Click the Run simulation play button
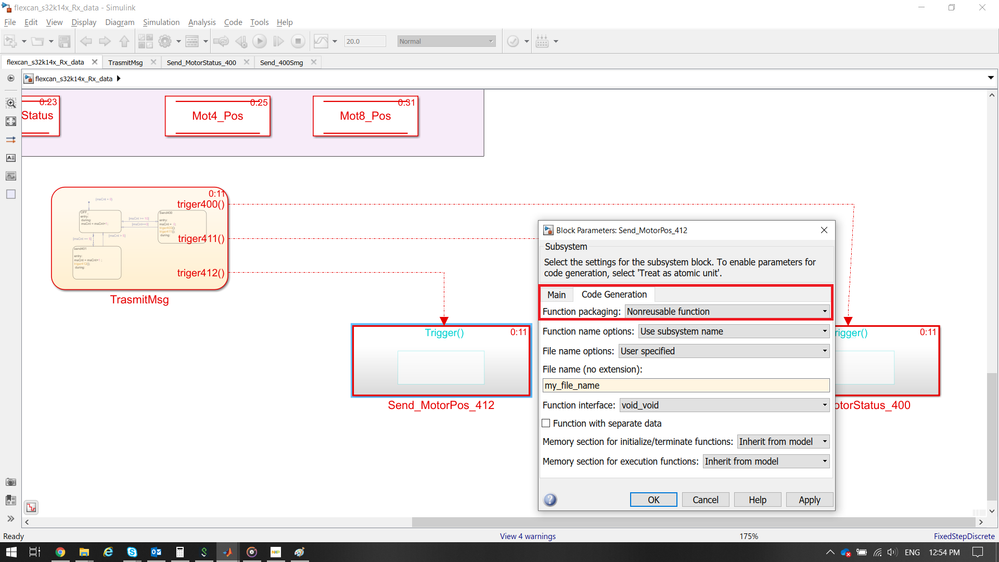The height and width of the screenshot is (562, 999). [259, 41]
